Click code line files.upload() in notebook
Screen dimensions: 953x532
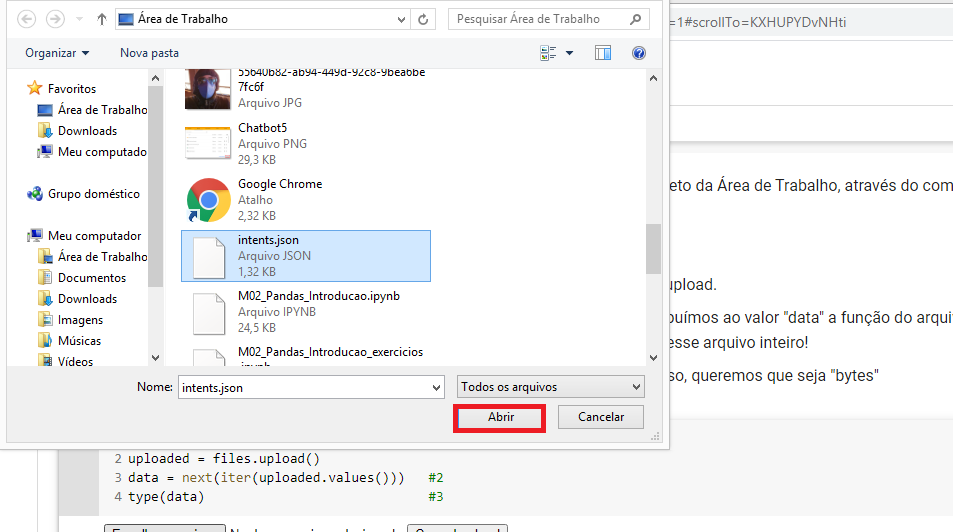[x=224, y=458]
